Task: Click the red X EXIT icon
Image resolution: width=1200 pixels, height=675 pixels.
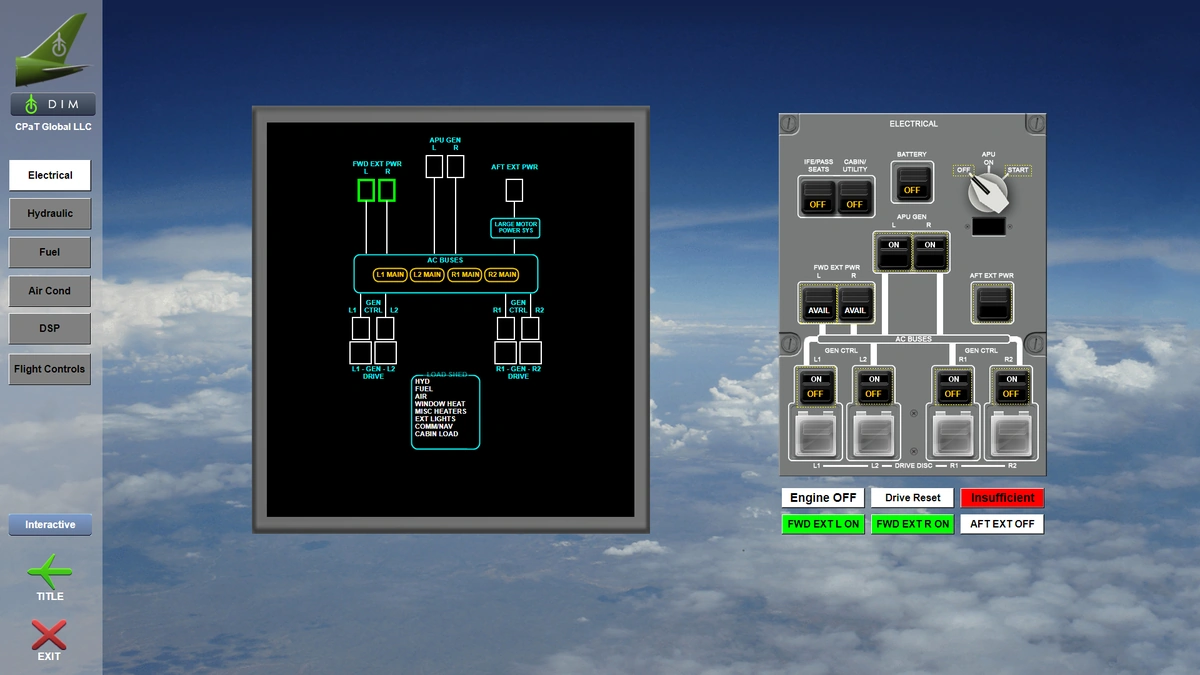Action: (49, 635)
